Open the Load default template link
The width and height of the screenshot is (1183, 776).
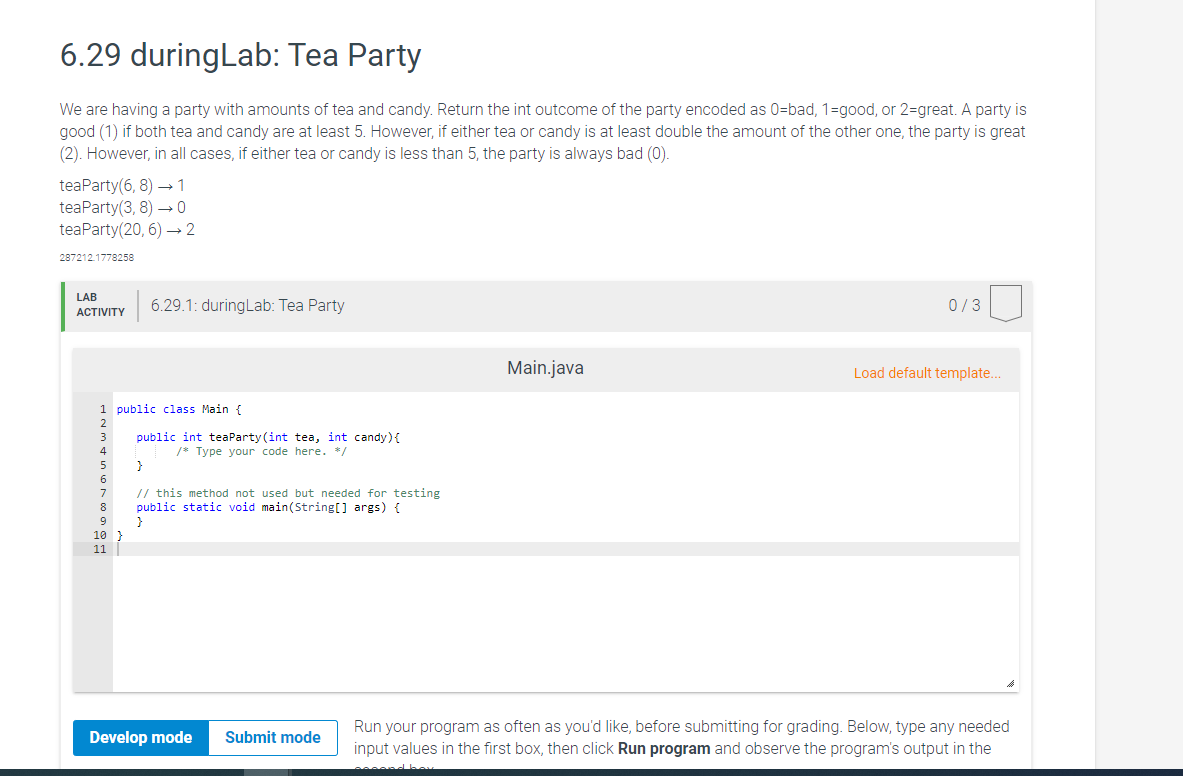tap(926, 372)
